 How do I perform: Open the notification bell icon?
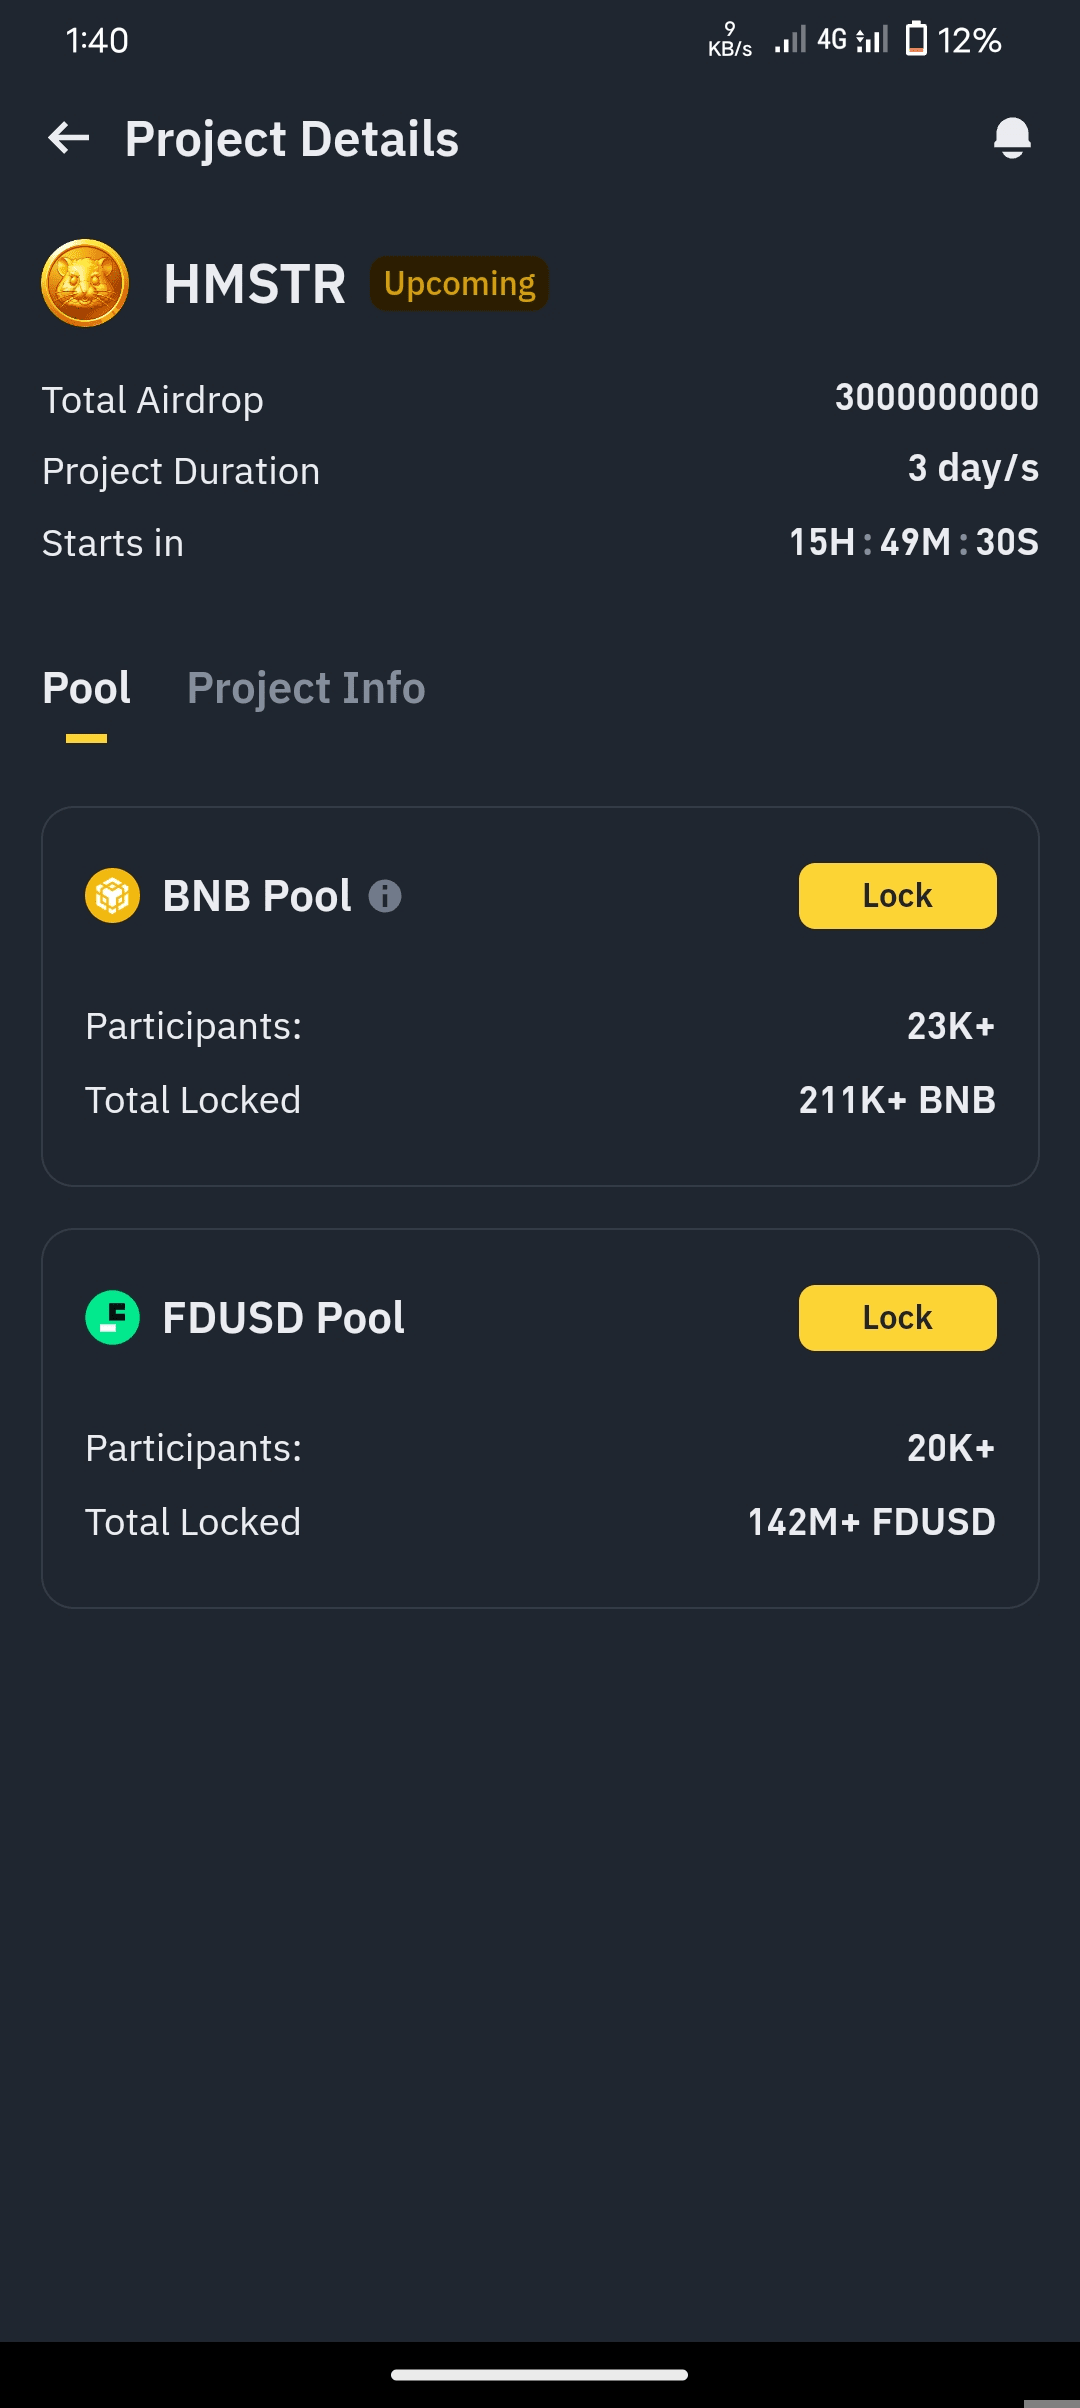pyautogui.click(x=1012, y=138)
